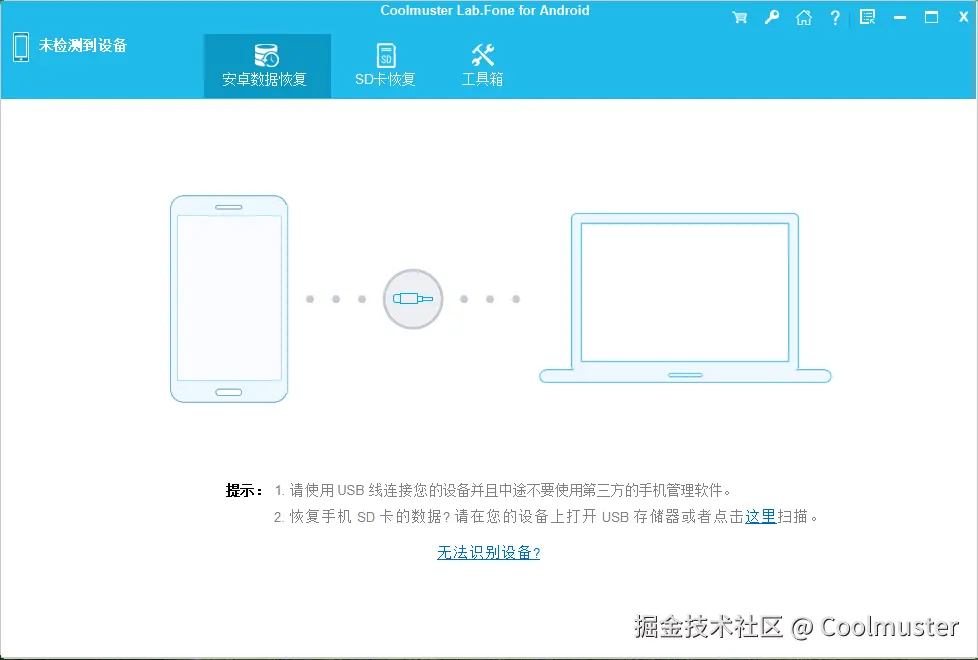Click the key registration icon
The image size is (978, 660).
pyautogui.click(x=772, y=17)
